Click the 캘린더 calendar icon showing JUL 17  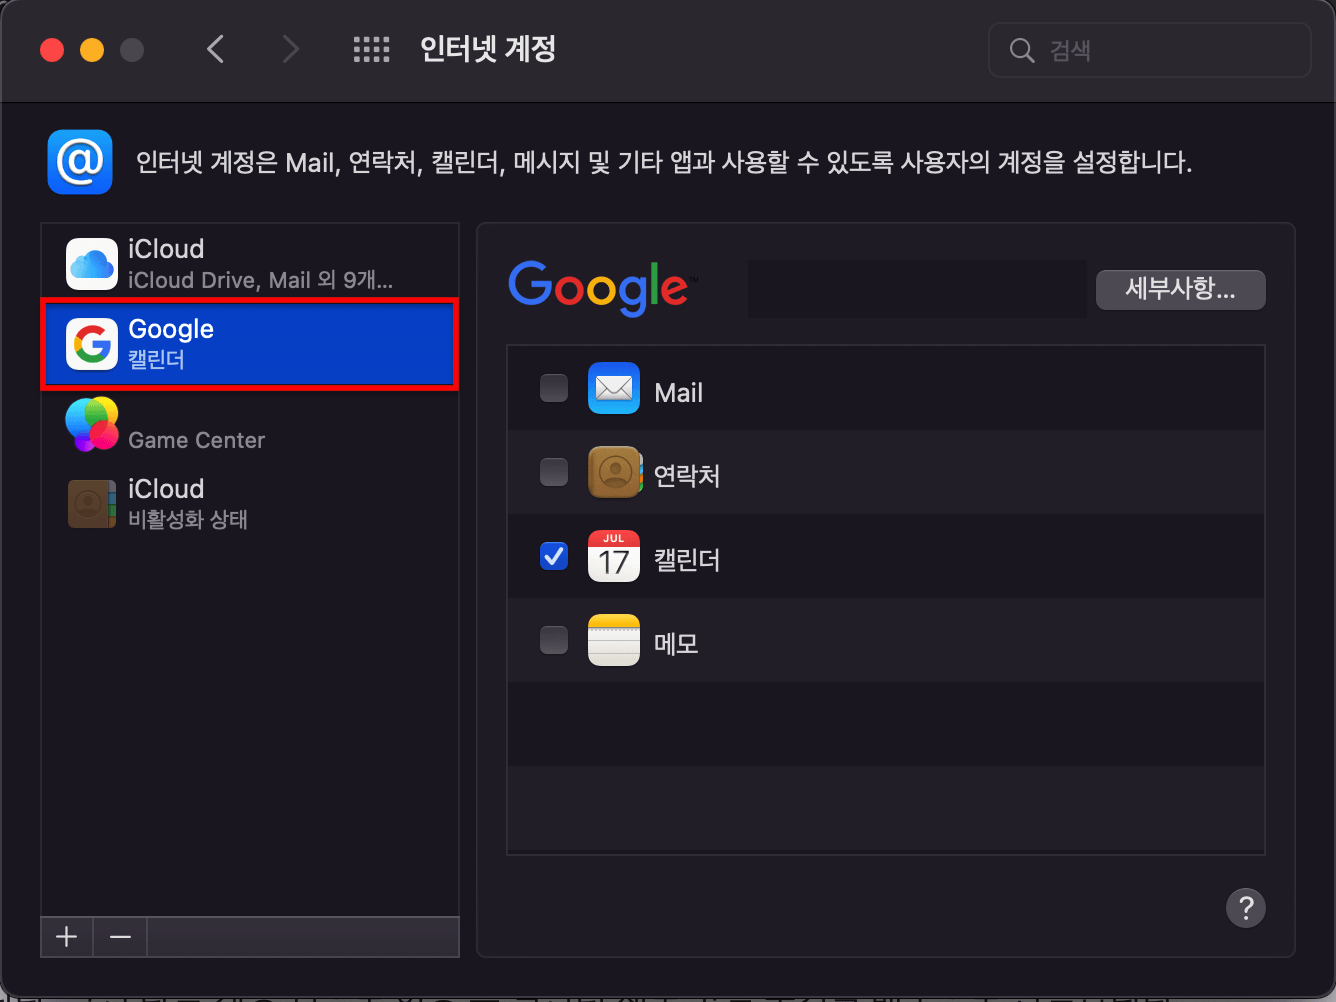coord(613,556)
